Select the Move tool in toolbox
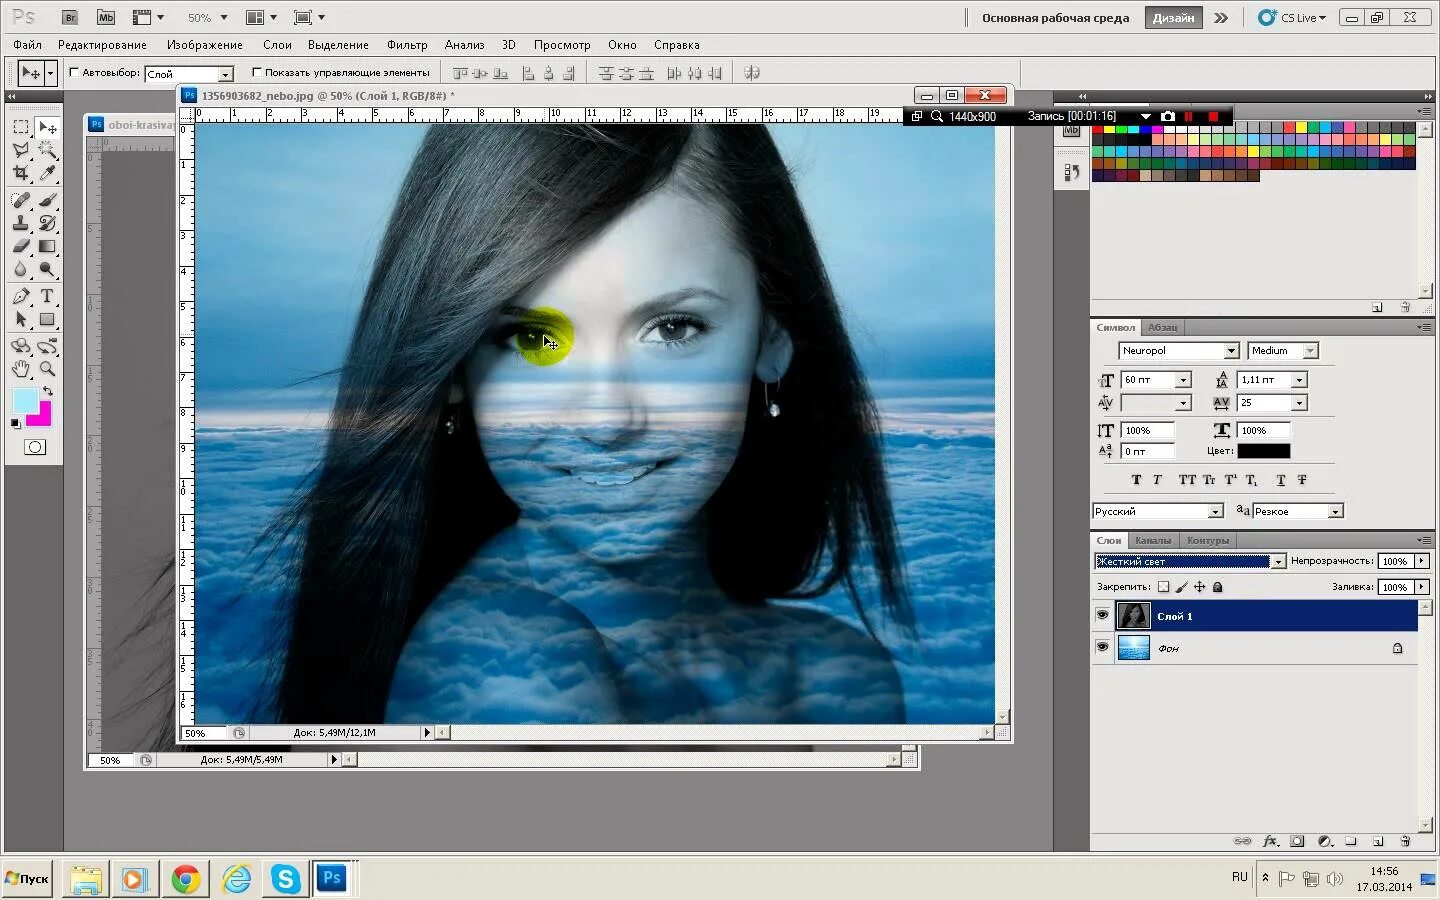The height and width of the screenshot is (900, 1440). pyautogui.click(x=47, y=127)
